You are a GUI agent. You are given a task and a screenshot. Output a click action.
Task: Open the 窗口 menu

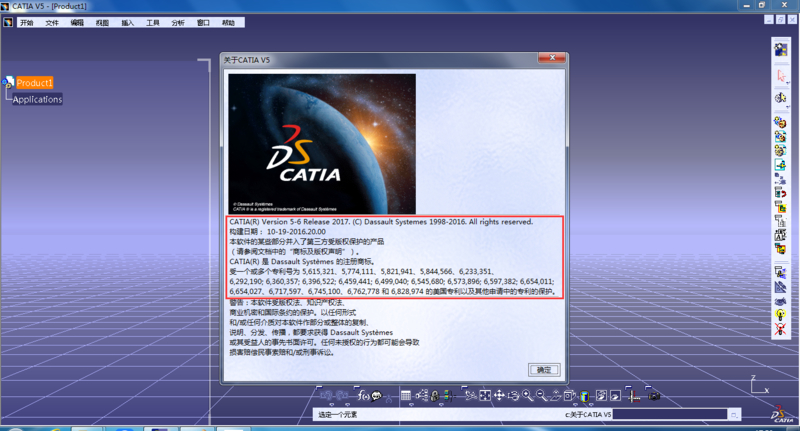[203, 22]
